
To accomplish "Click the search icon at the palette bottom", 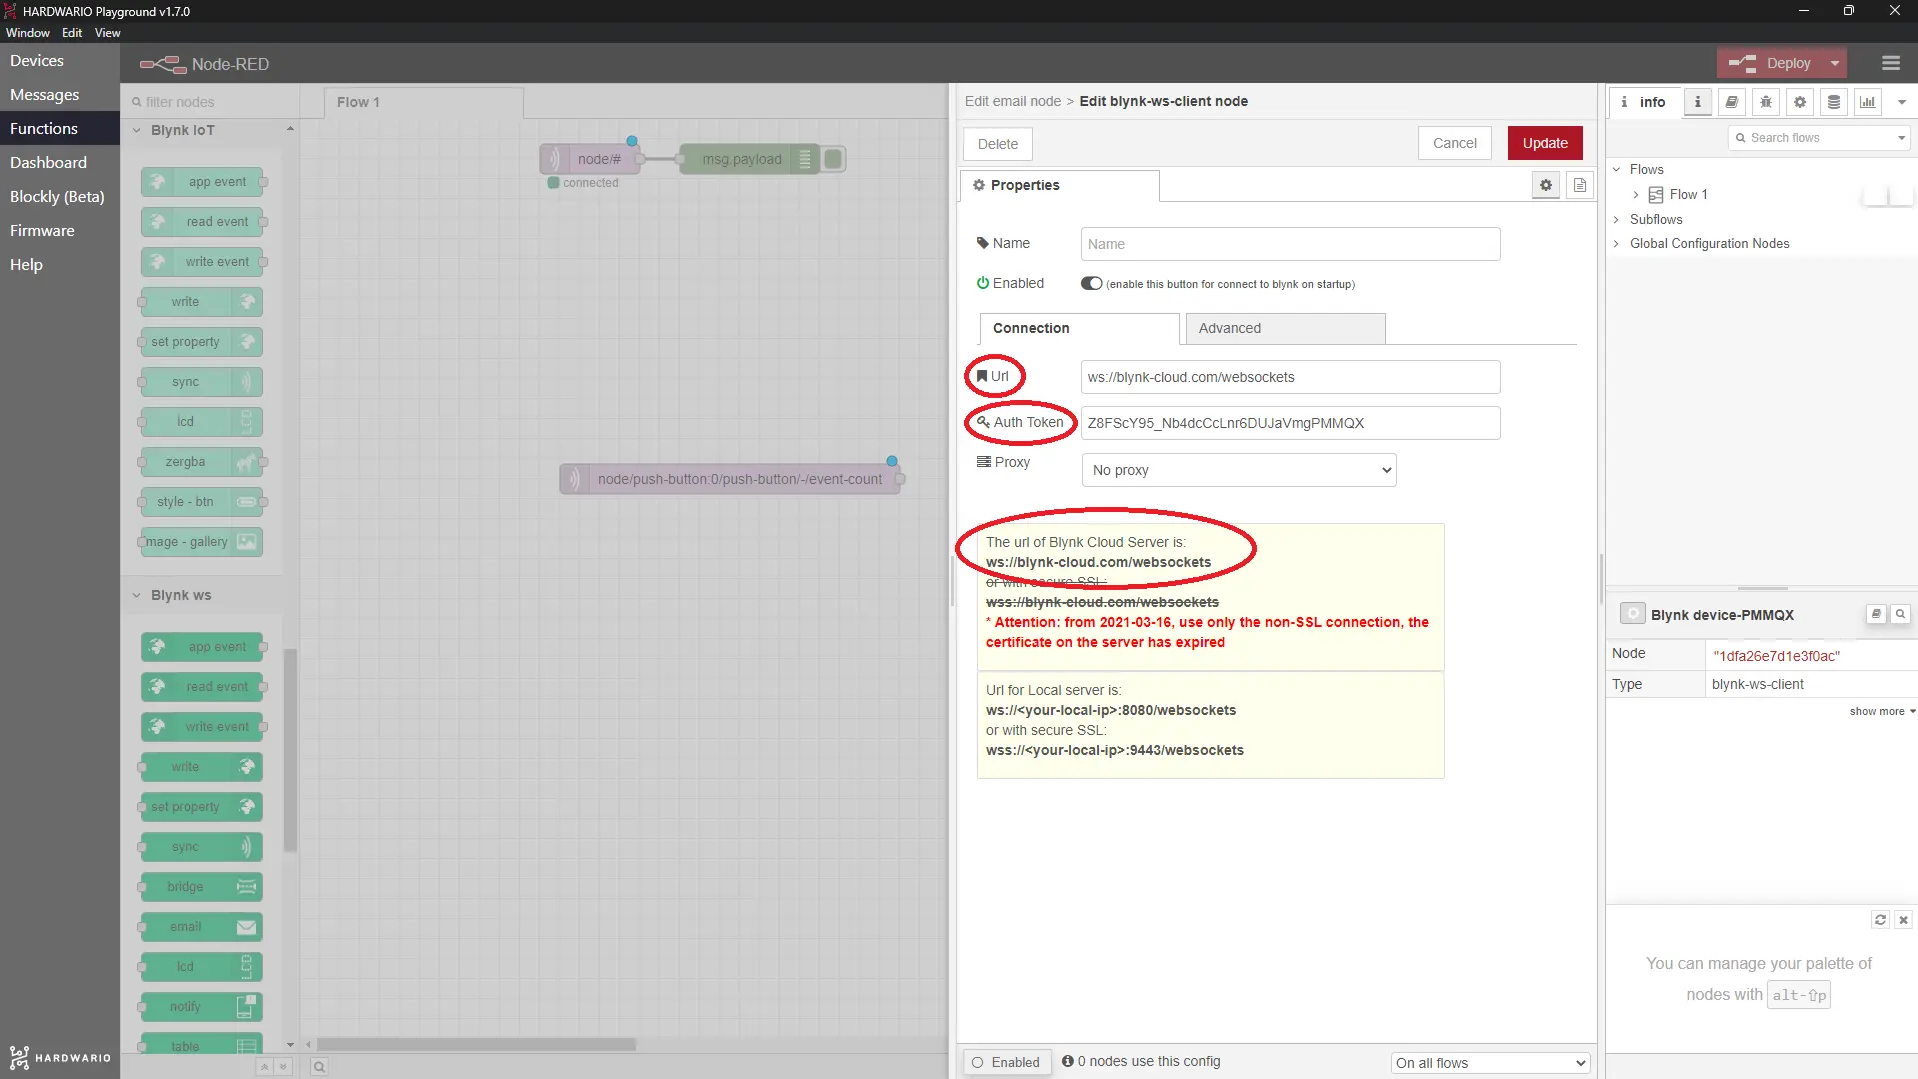I will [319, 1067].
